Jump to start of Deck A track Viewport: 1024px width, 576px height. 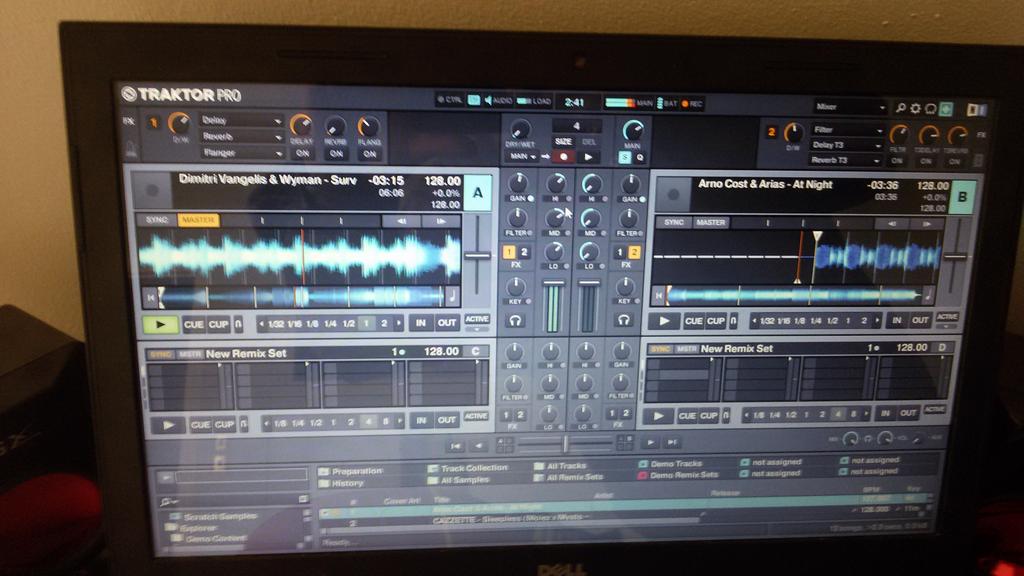tap(151, 297)
